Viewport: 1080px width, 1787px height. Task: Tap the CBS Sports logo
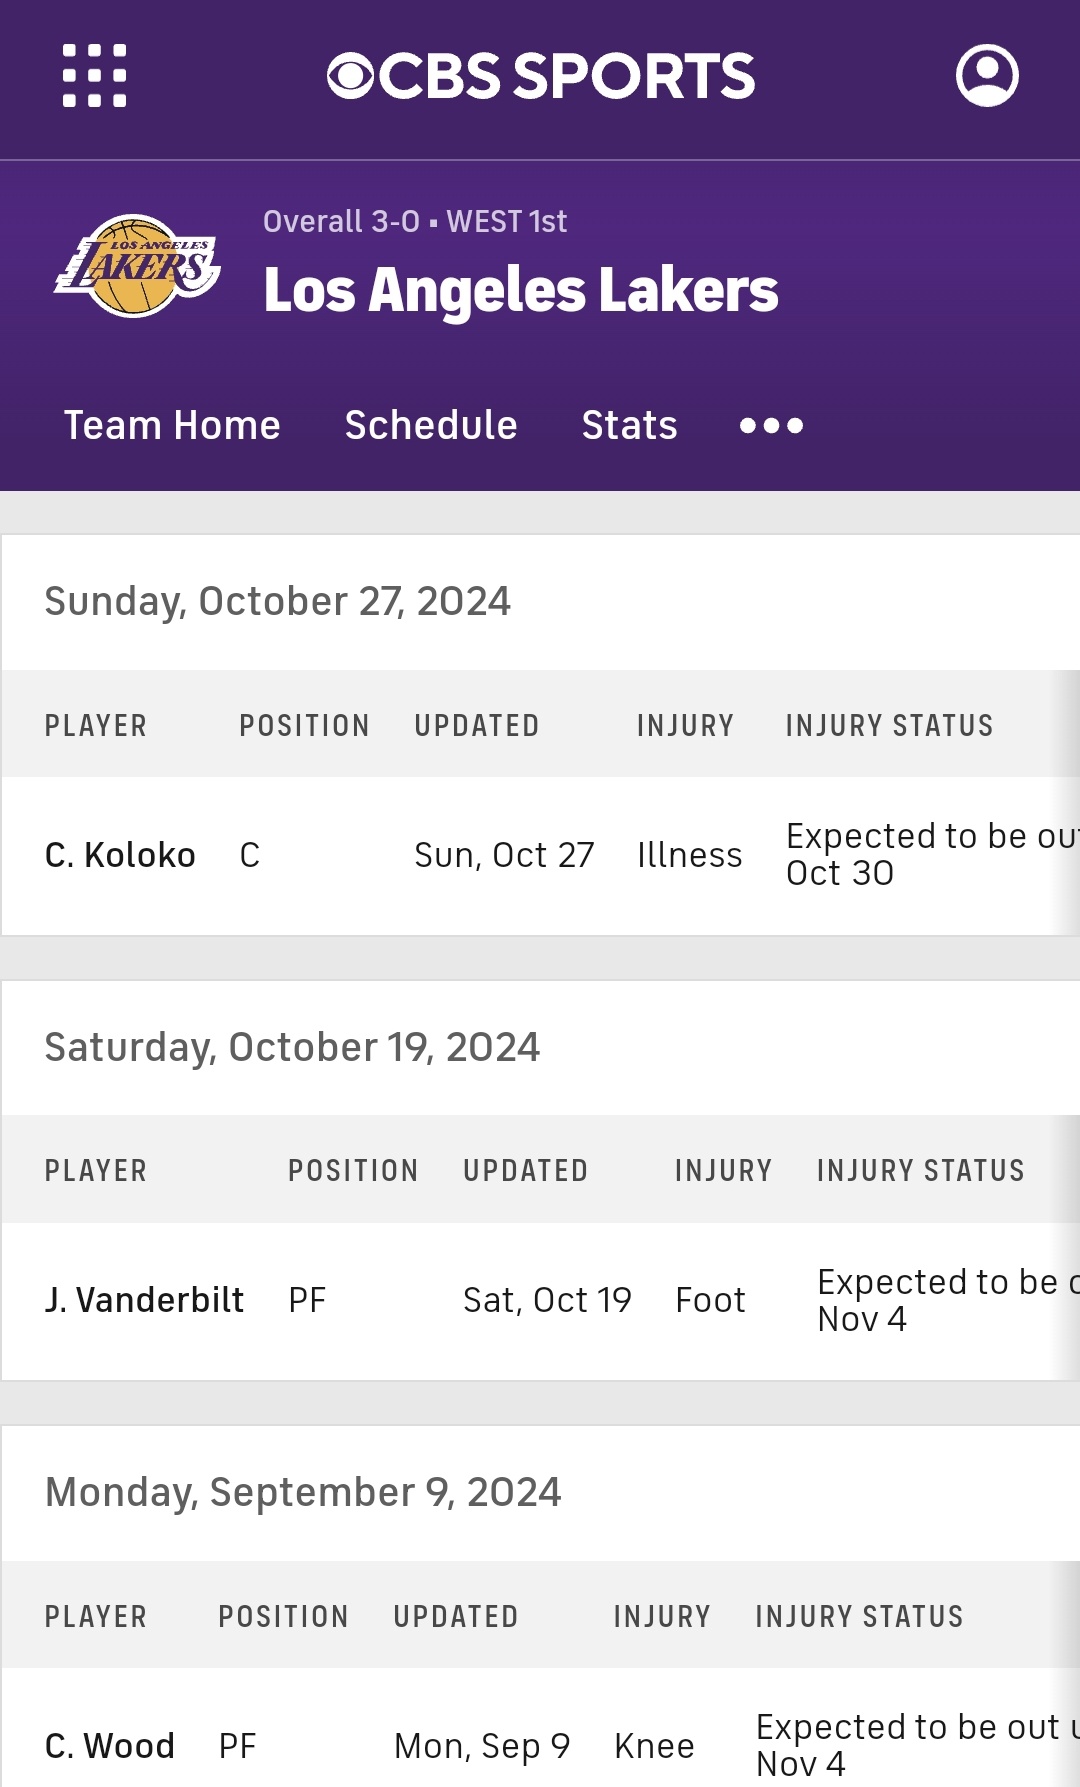pyautogui.click(x=540, y=76)
